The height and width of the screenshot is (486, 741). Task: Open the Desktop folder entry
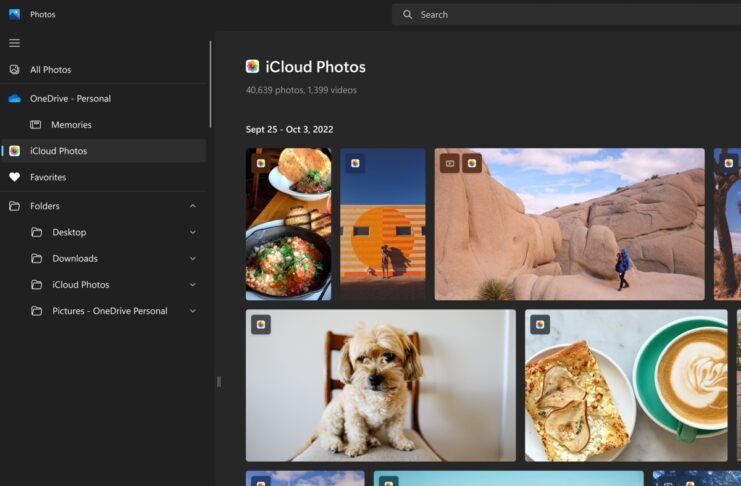point(104,232)
